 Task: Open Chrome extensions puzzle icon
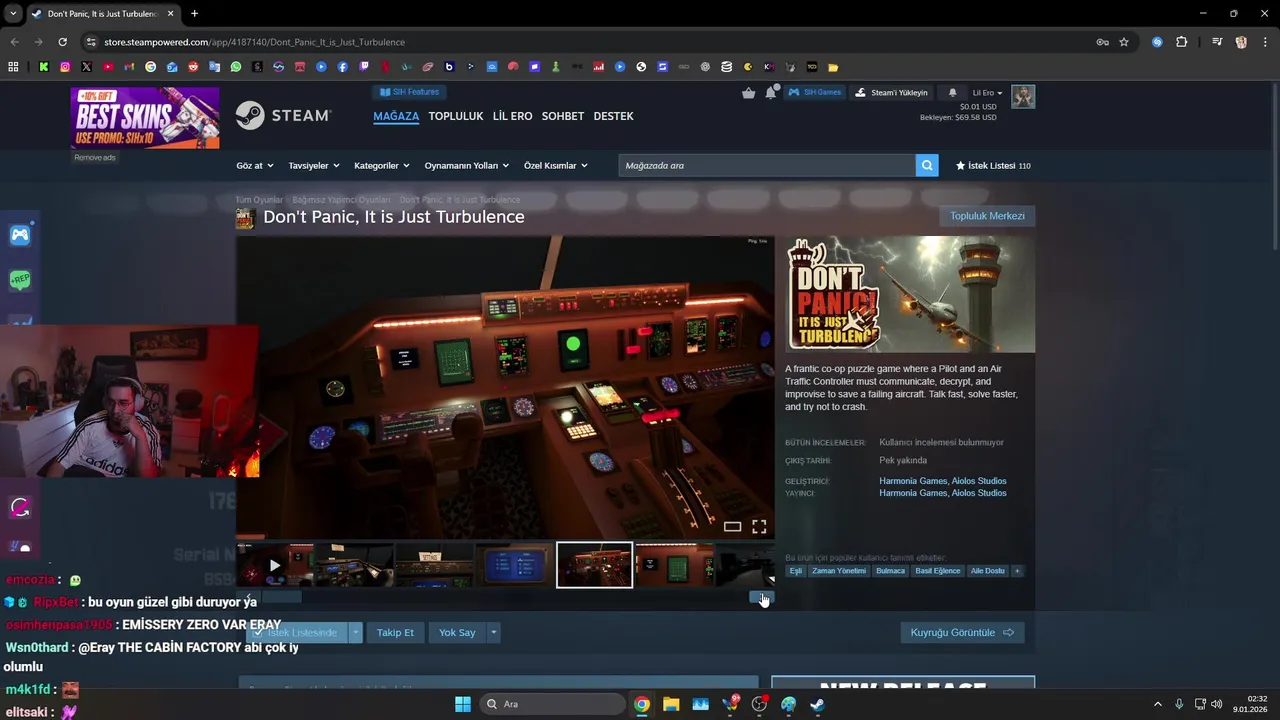point(1182,42)
